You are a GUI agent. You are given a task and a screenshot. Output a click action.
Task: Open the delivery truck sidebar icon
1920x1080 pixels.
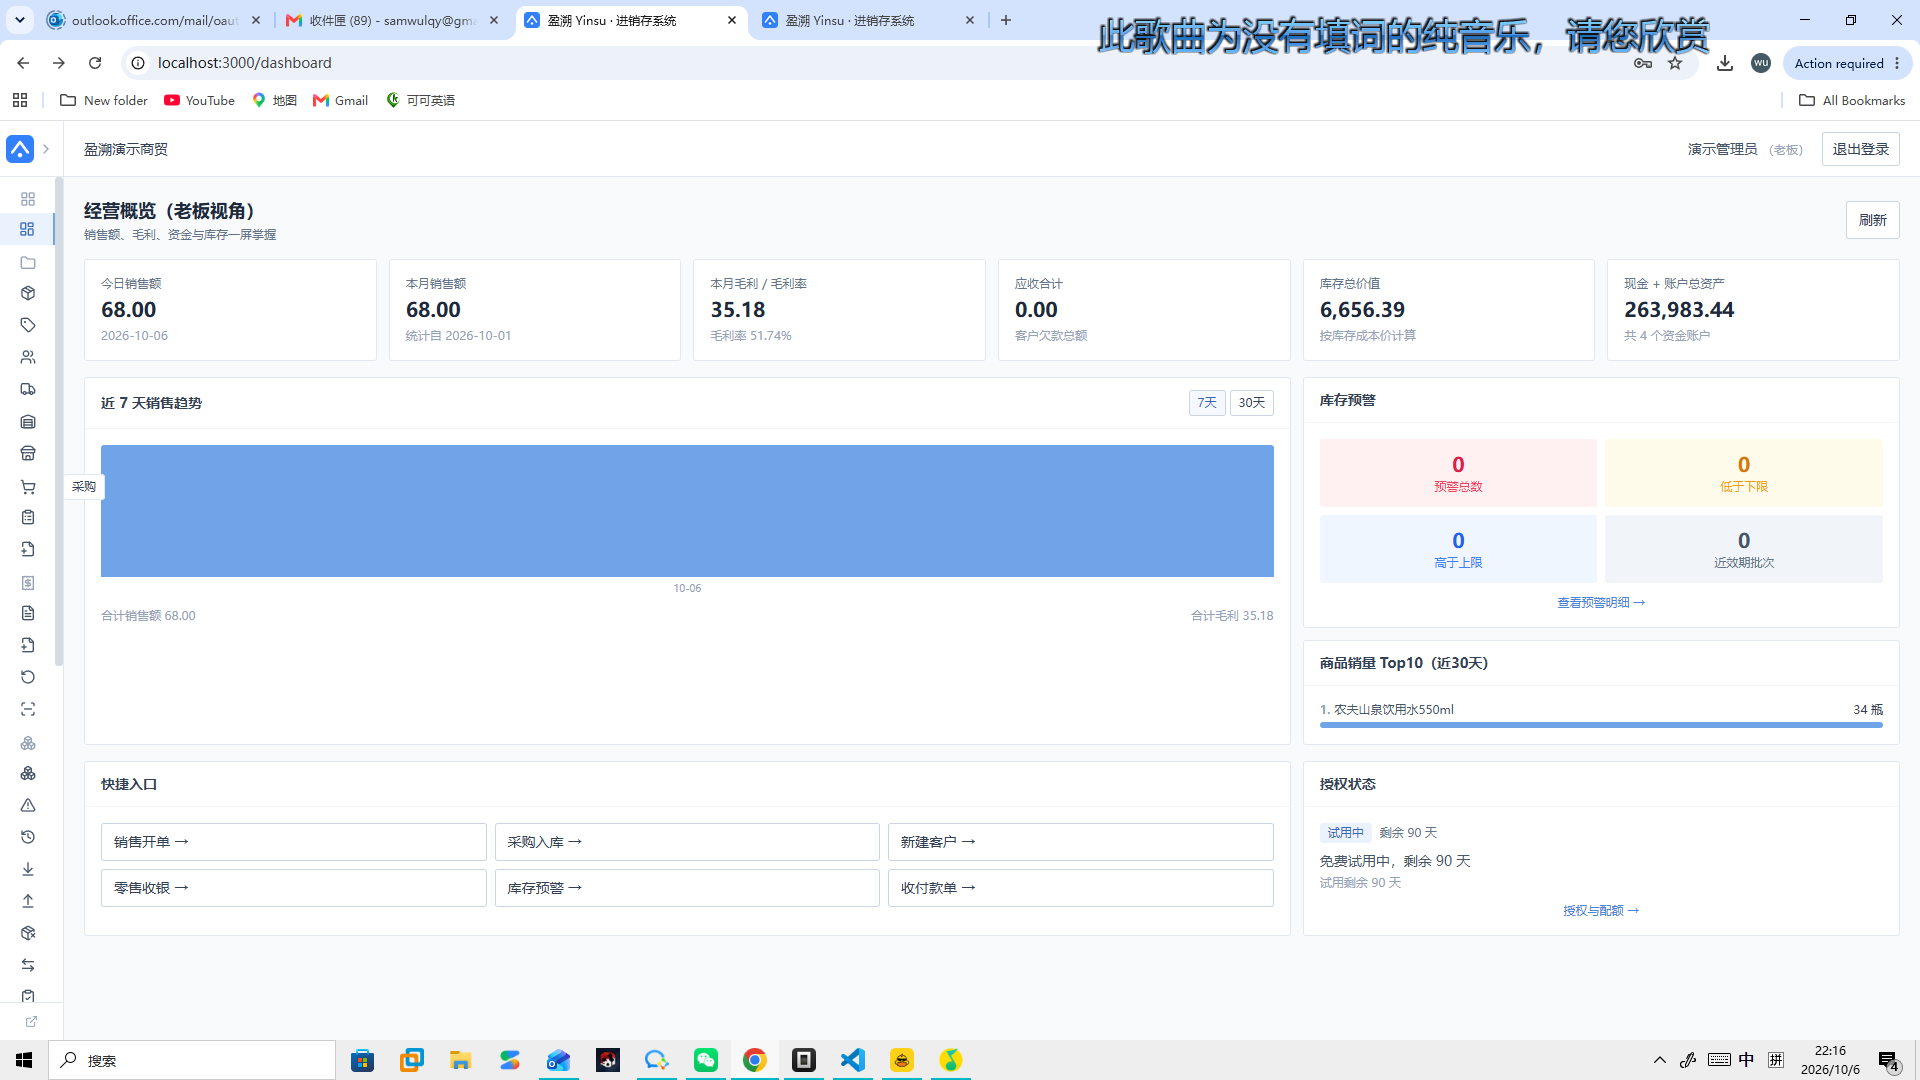(x=28, y=389)
